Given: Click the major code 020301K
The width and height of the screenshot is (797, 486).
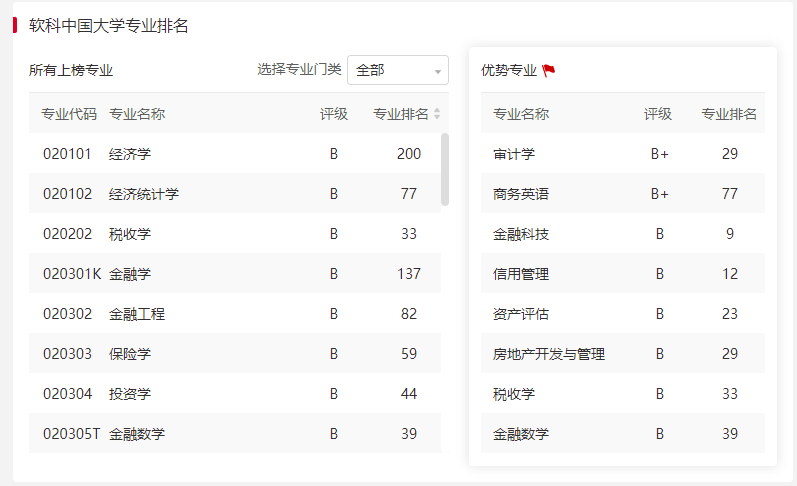Looking at the screenshot, I should pos(72,274).
